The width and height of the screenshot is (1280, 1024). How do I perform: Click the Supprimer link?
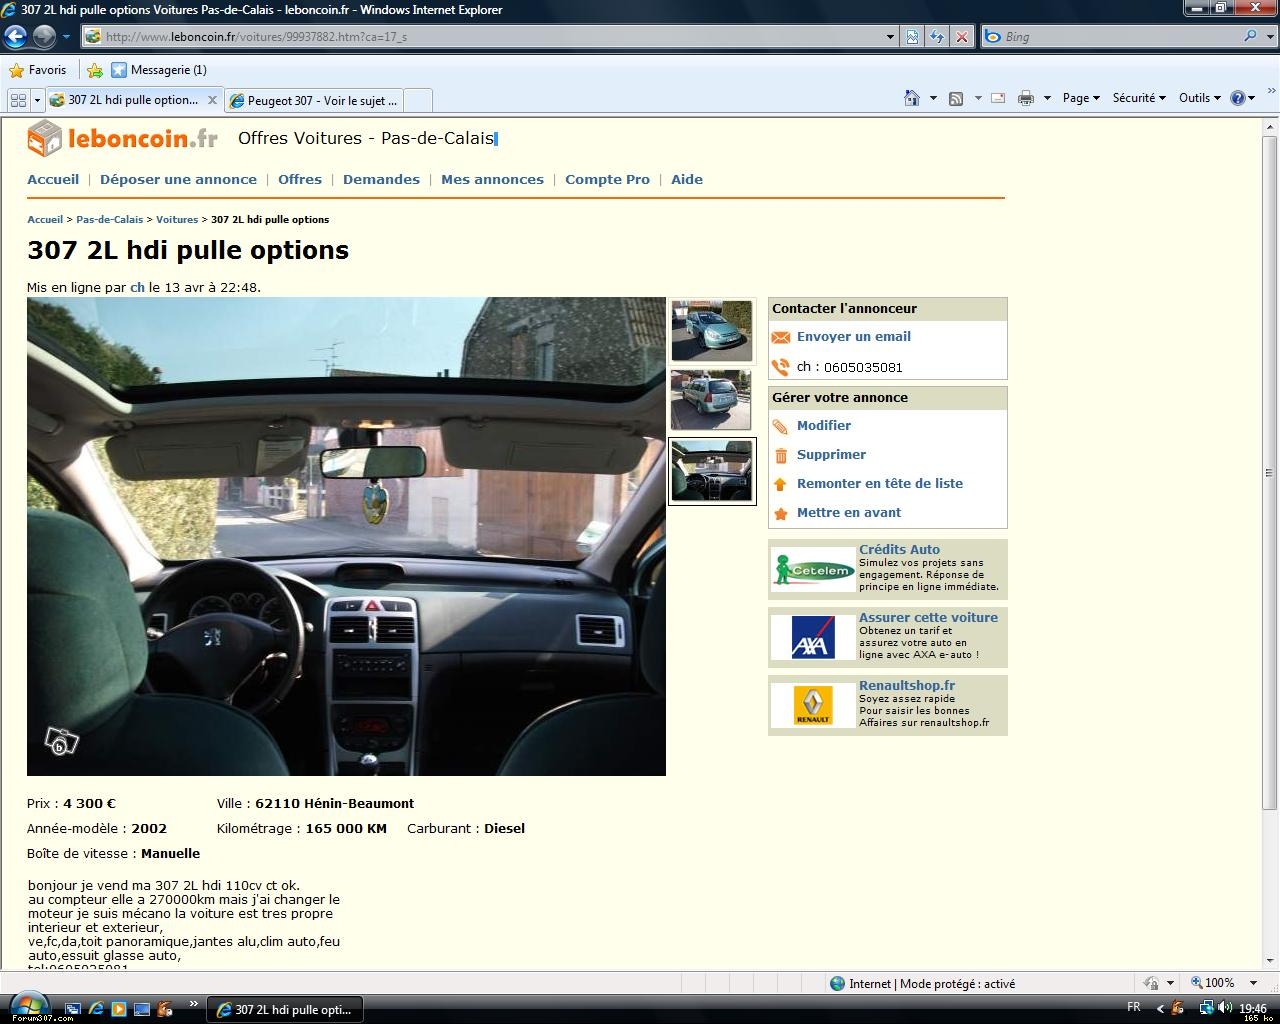[831, 455]
